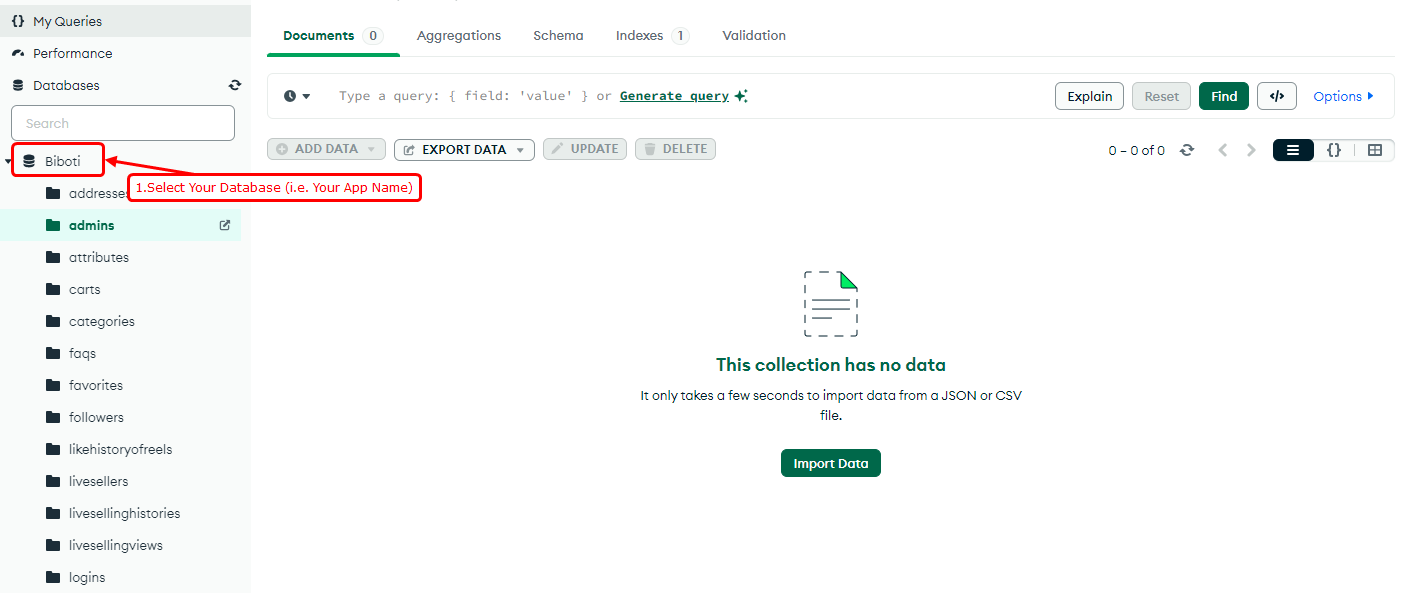Open the Generate query link
The width and height of the screenshot is (1407, 593).
click(673, 95)
